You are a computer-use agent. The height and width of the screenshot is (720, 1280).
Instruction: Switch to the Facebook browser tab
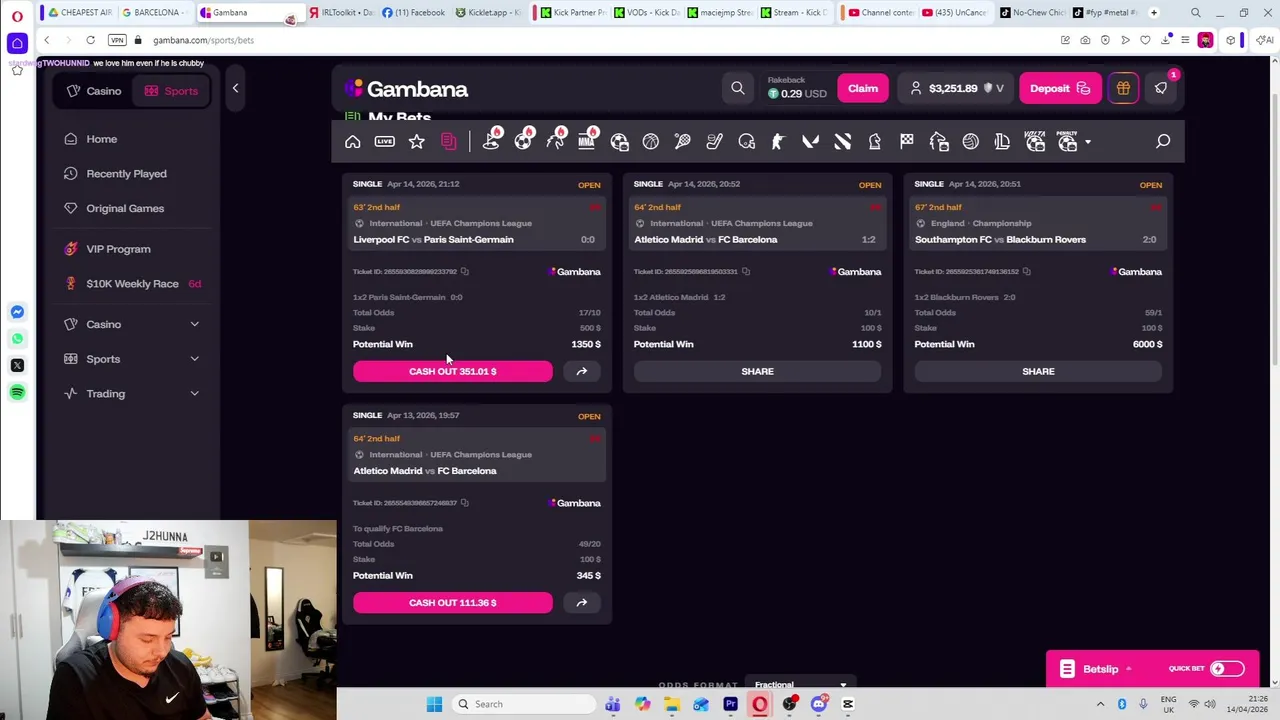(412, 12)
